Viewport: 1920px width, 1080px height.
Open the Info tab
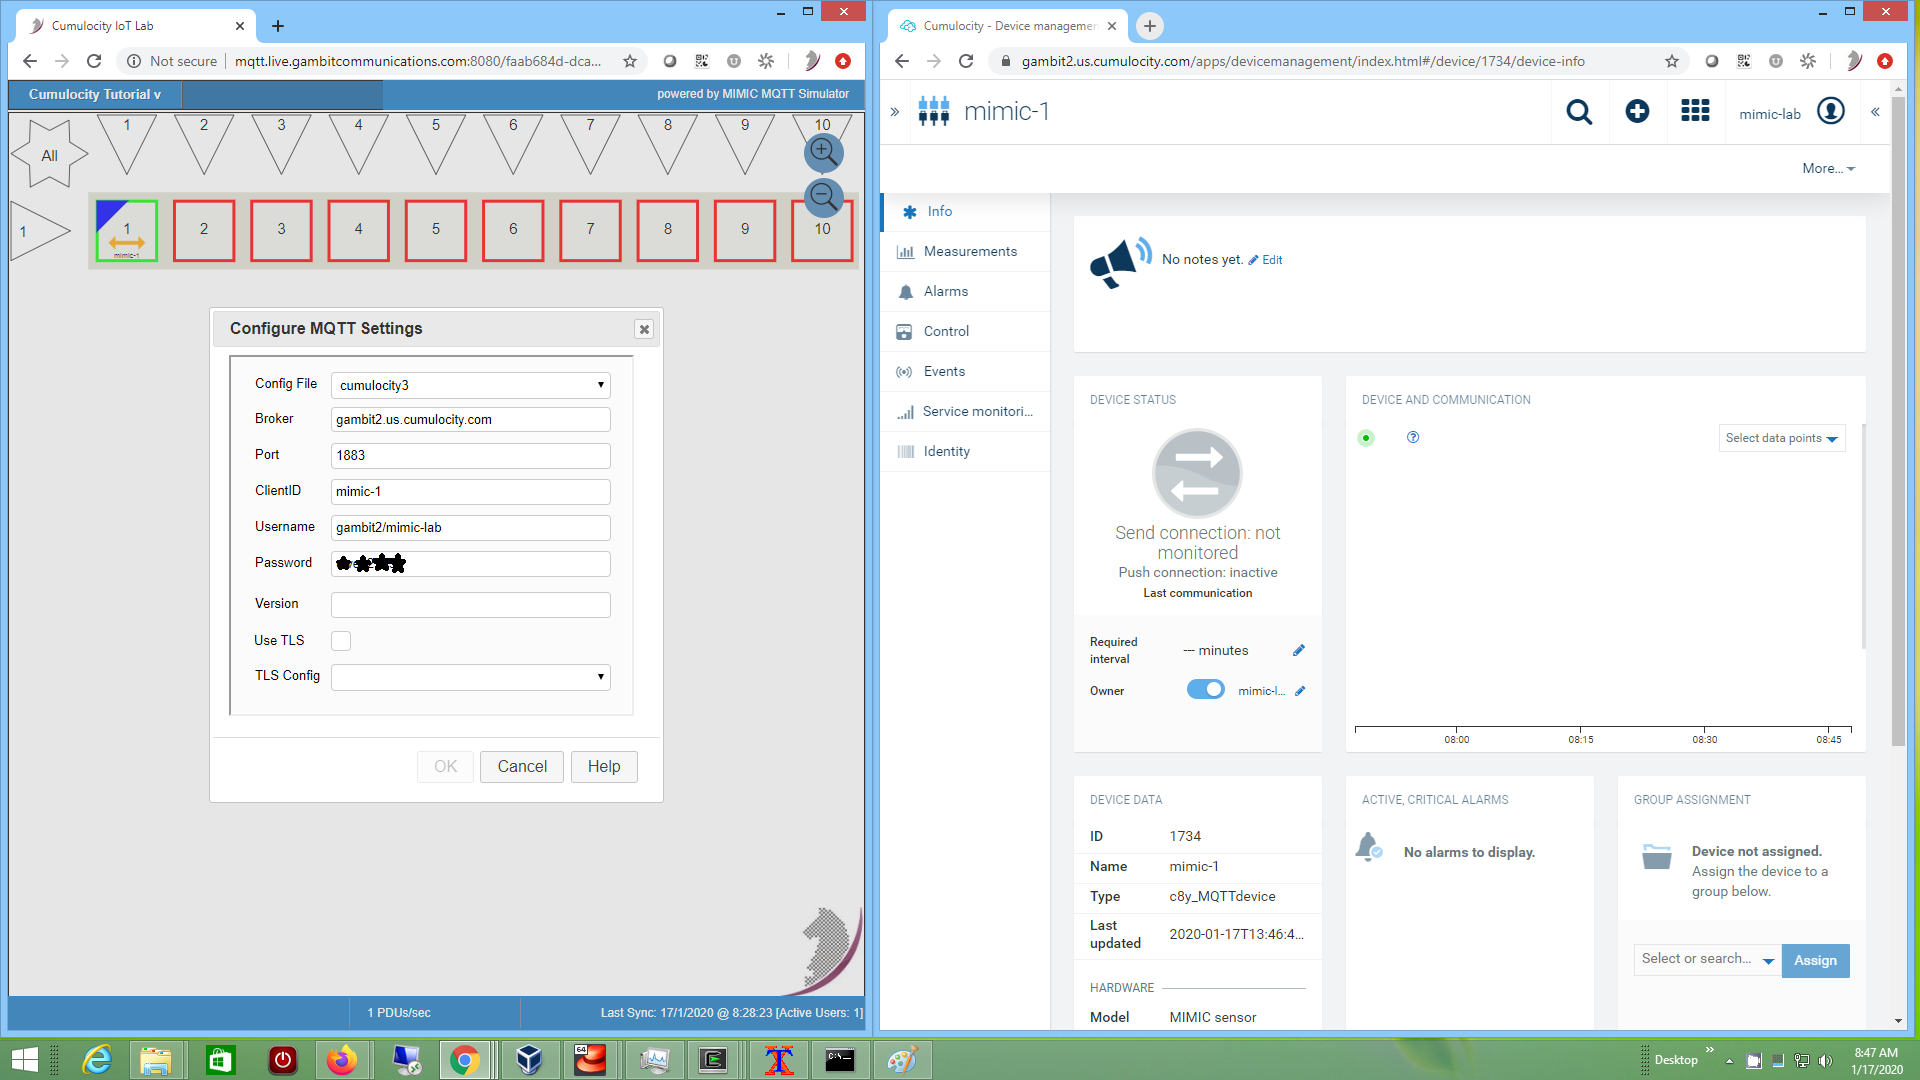click(966, 212)
